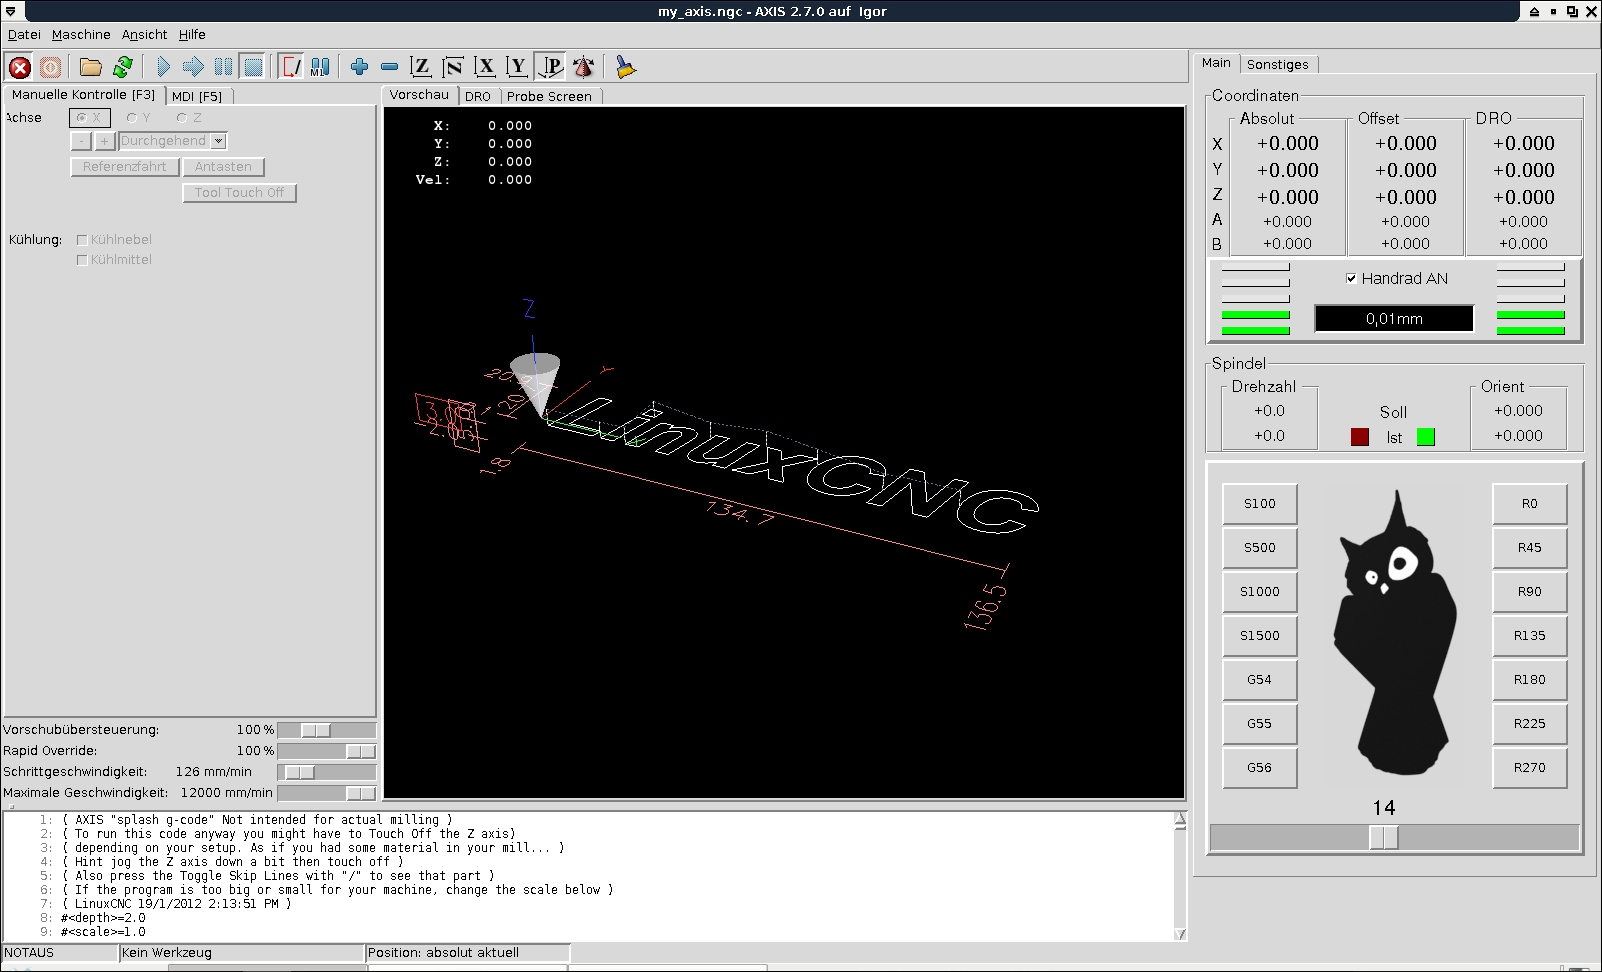Screen dimensions: 1602x972
Task: Run the next program step
Action: pos(193,67)
